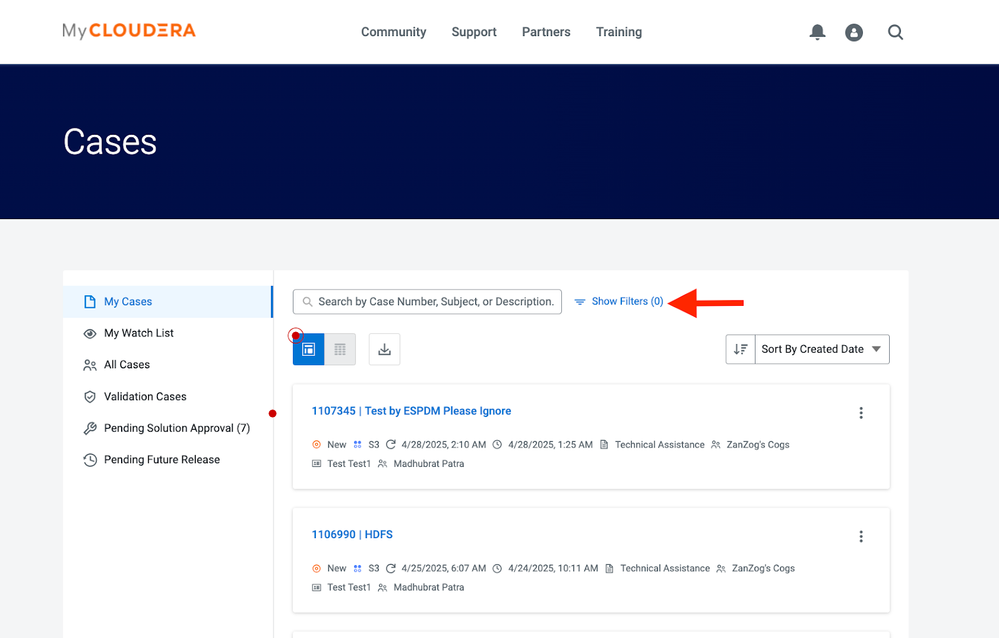Go to Training in top navigation

click(x=619, y=32)
